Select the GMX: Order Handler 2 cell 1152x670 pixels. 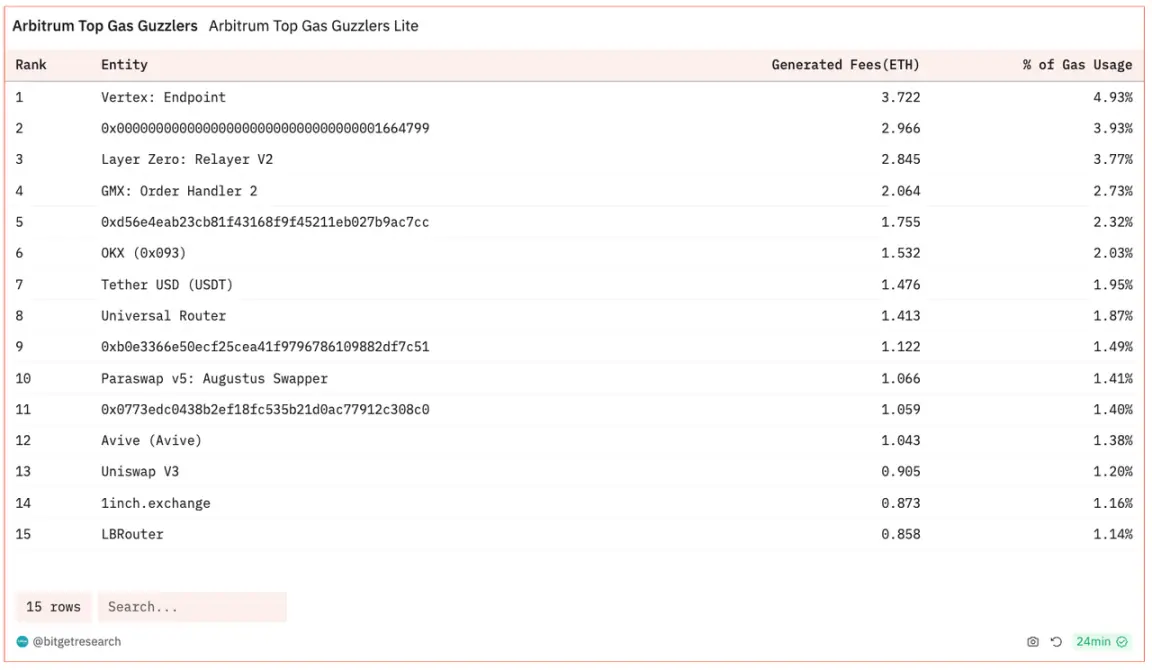click(179, 191)
